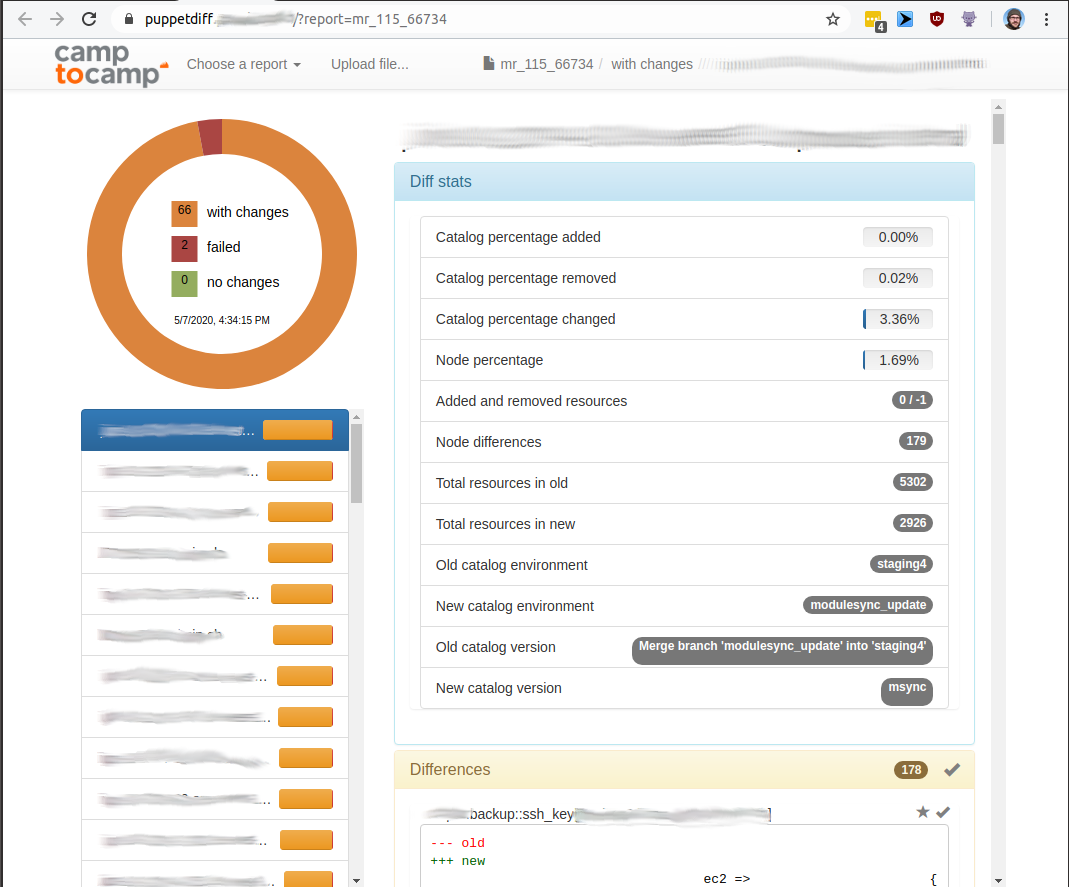Click the red failed segment of donut chart
This screenshot has width=1069, height=887.
coord(211,137)
